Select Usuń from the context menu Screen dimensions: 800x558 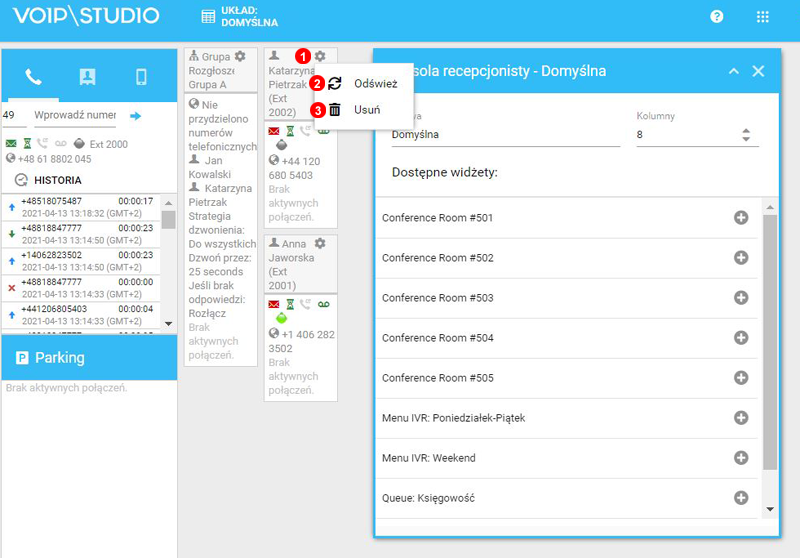tap(366, 110)
